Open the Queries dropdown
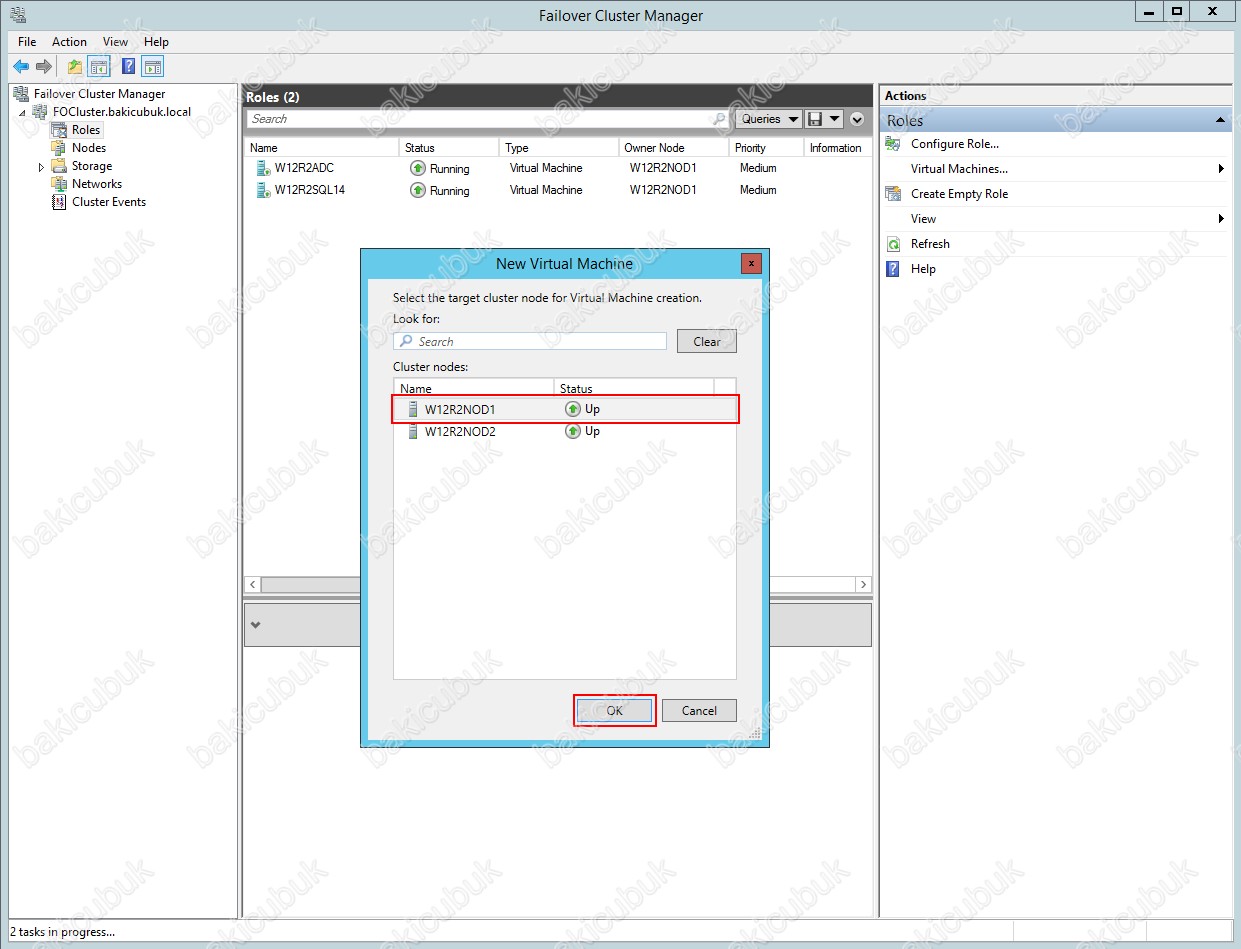The width and height of the screenshot is (1241, 949). point(769,119)
